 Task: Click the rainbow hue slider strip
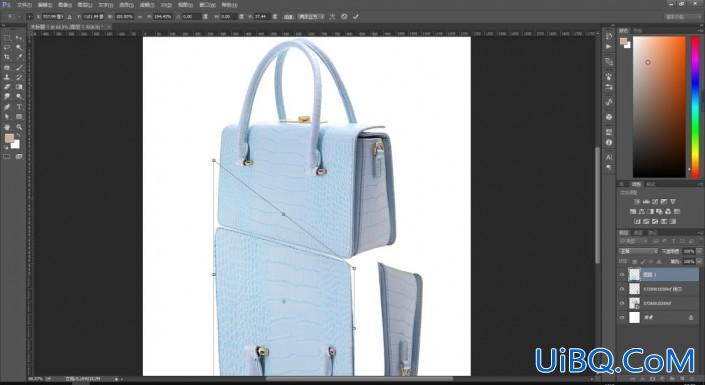695,107
